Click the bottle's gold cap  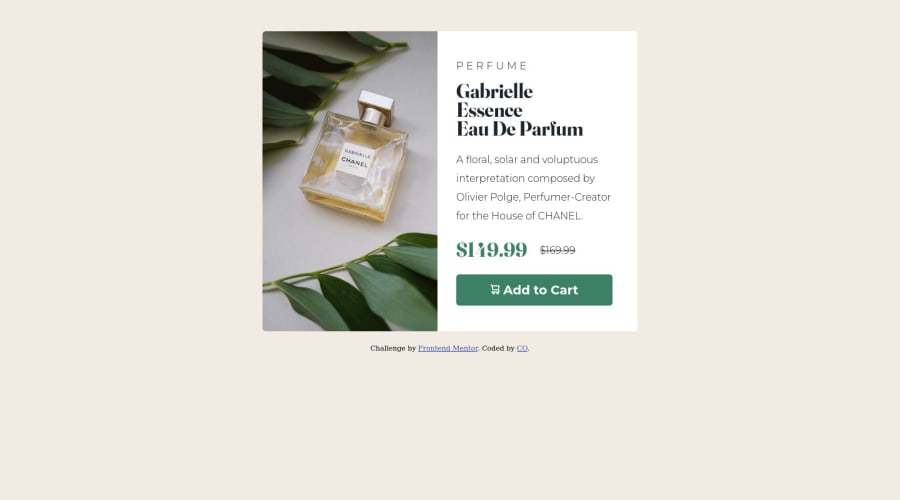(x=376, y=107)
